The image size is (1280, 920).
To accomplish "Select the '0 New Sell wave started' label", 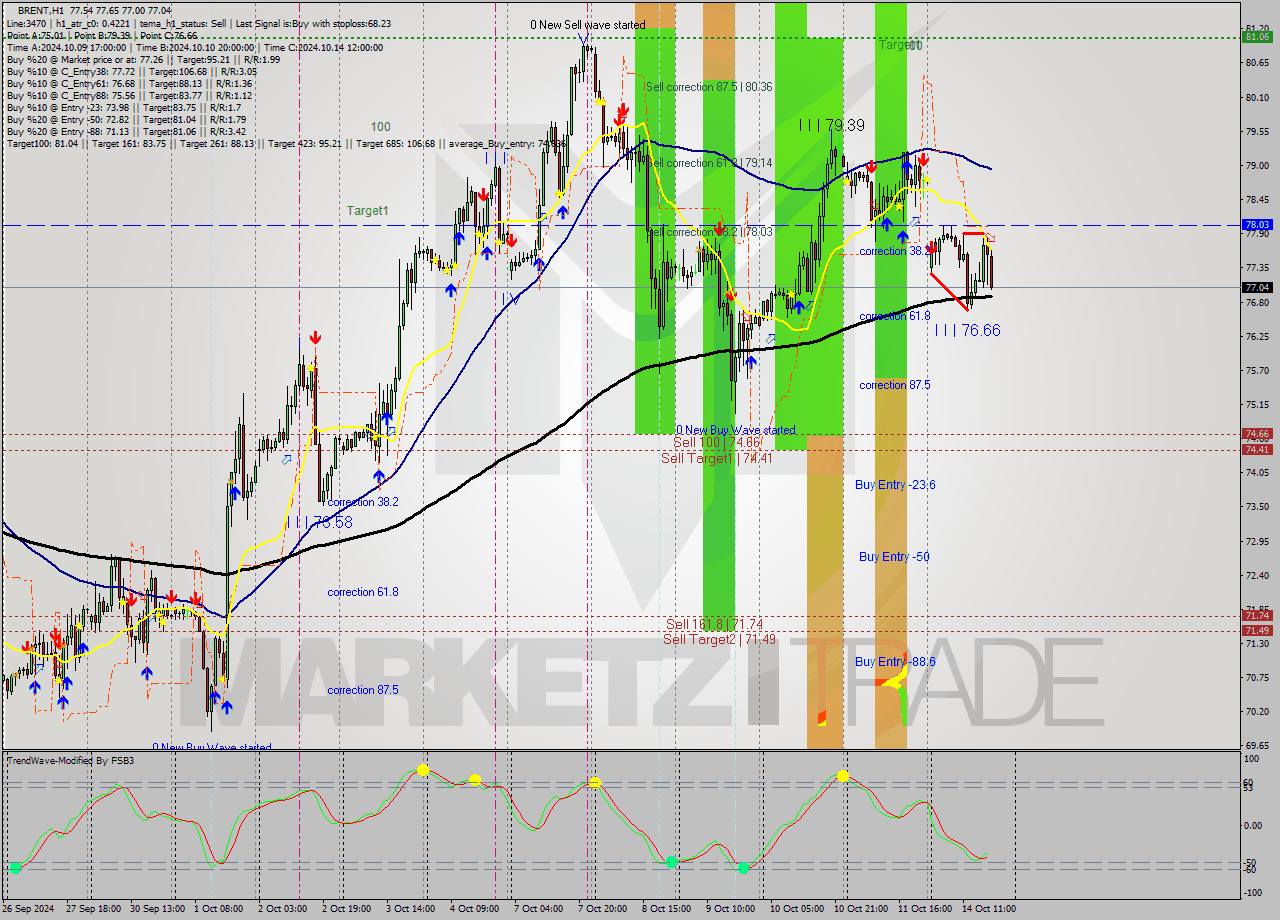I will tap(588, 25).
